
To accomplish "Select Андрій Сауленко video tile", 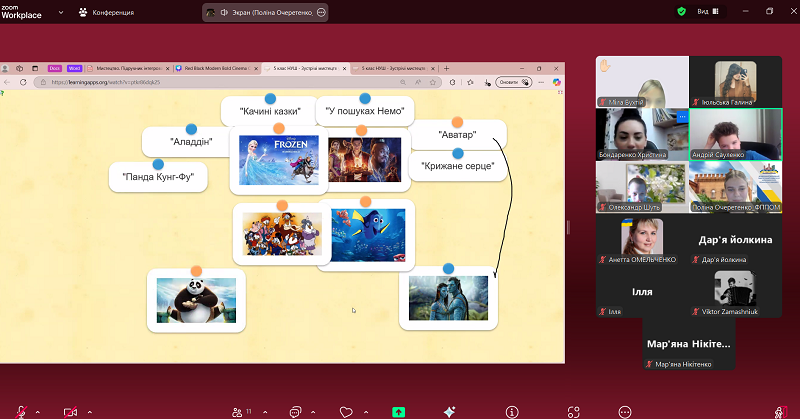I will point(735,134).
